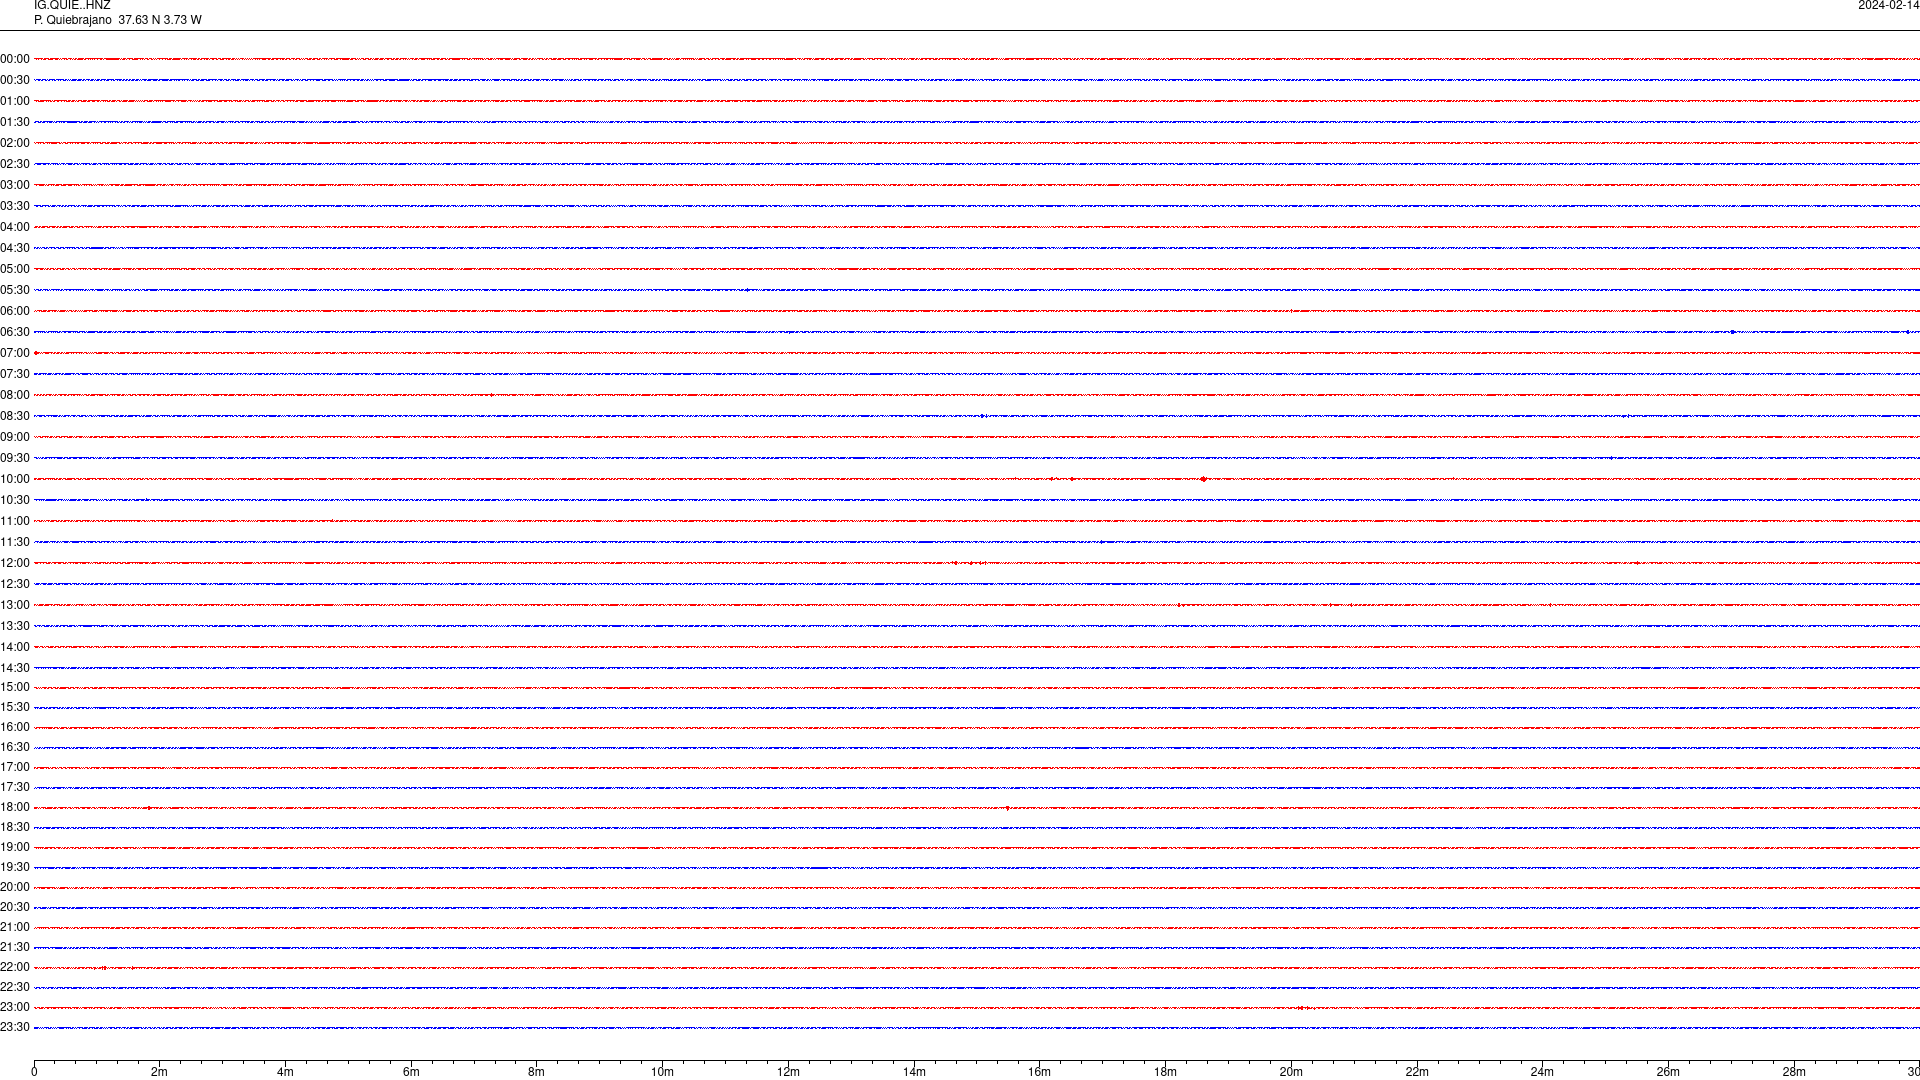Click the 20m tick label on time axis

click(x=1291, y=1072)
